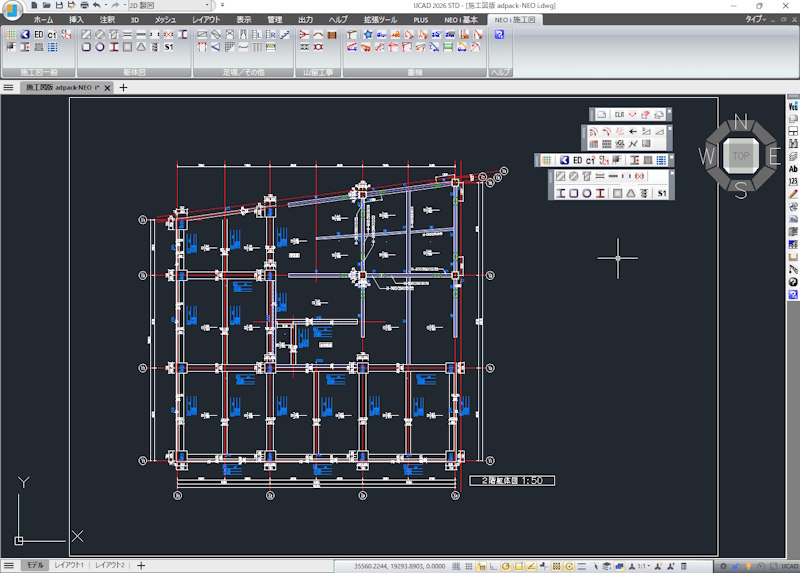Click the pencil icon in right sidebar
800x573 pixels.
click(x=793, y=194)
